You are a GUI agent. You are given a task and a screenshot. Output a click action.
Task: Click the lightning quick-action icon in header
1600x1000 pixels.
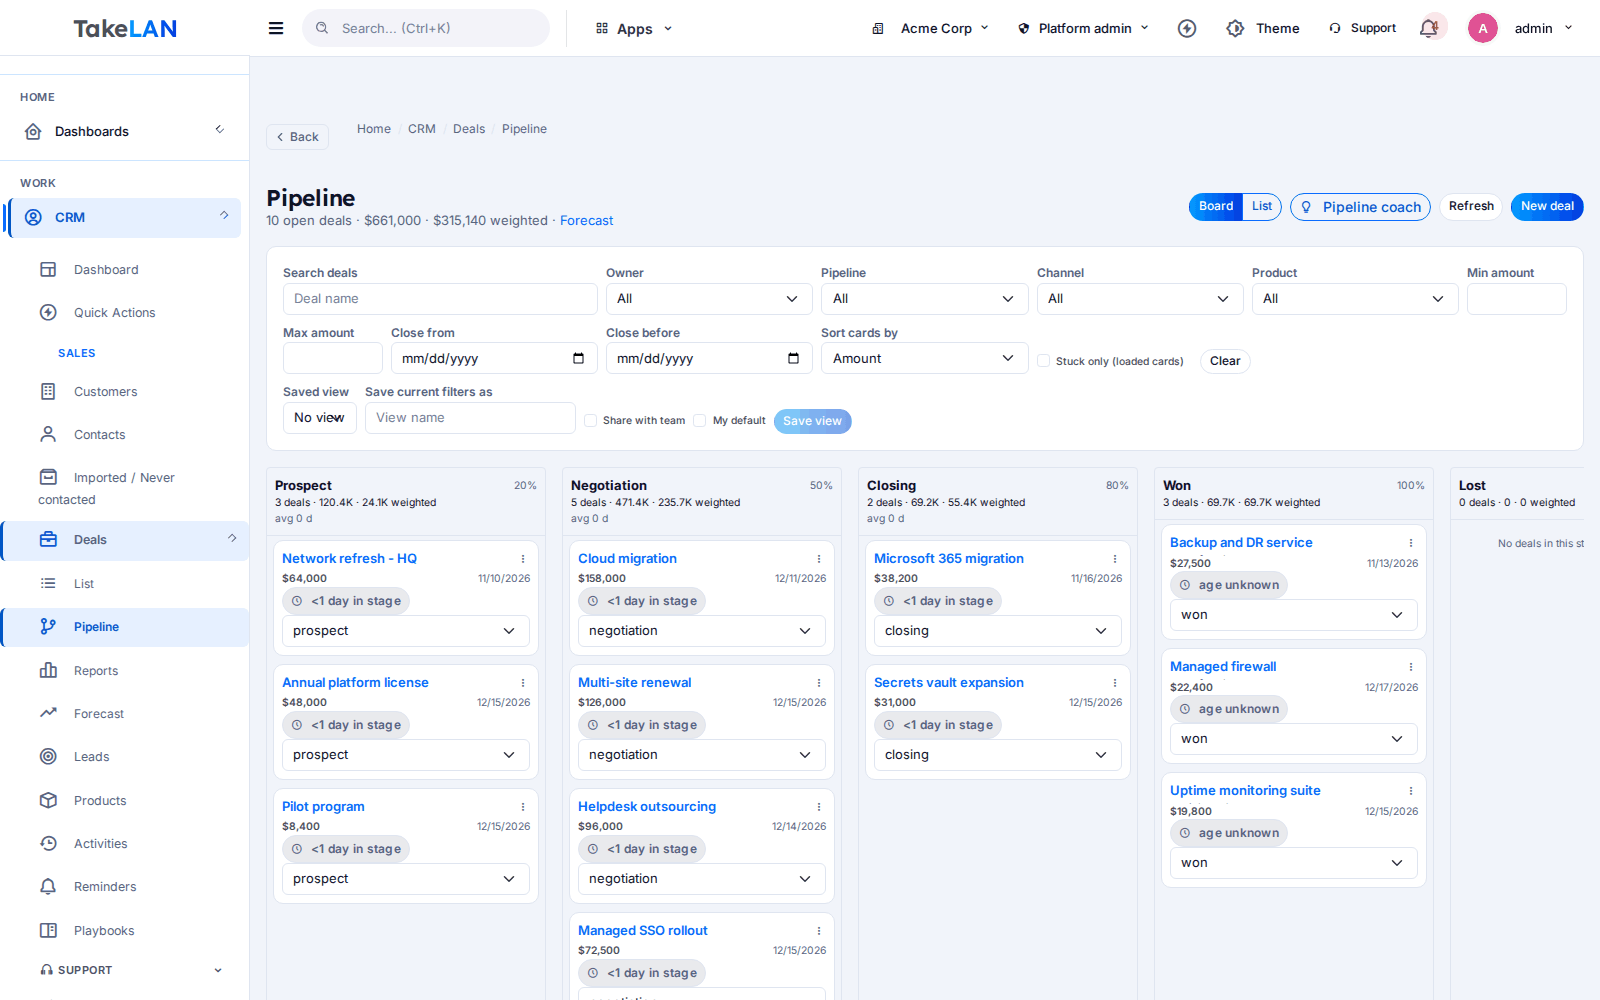[1187, 28]
